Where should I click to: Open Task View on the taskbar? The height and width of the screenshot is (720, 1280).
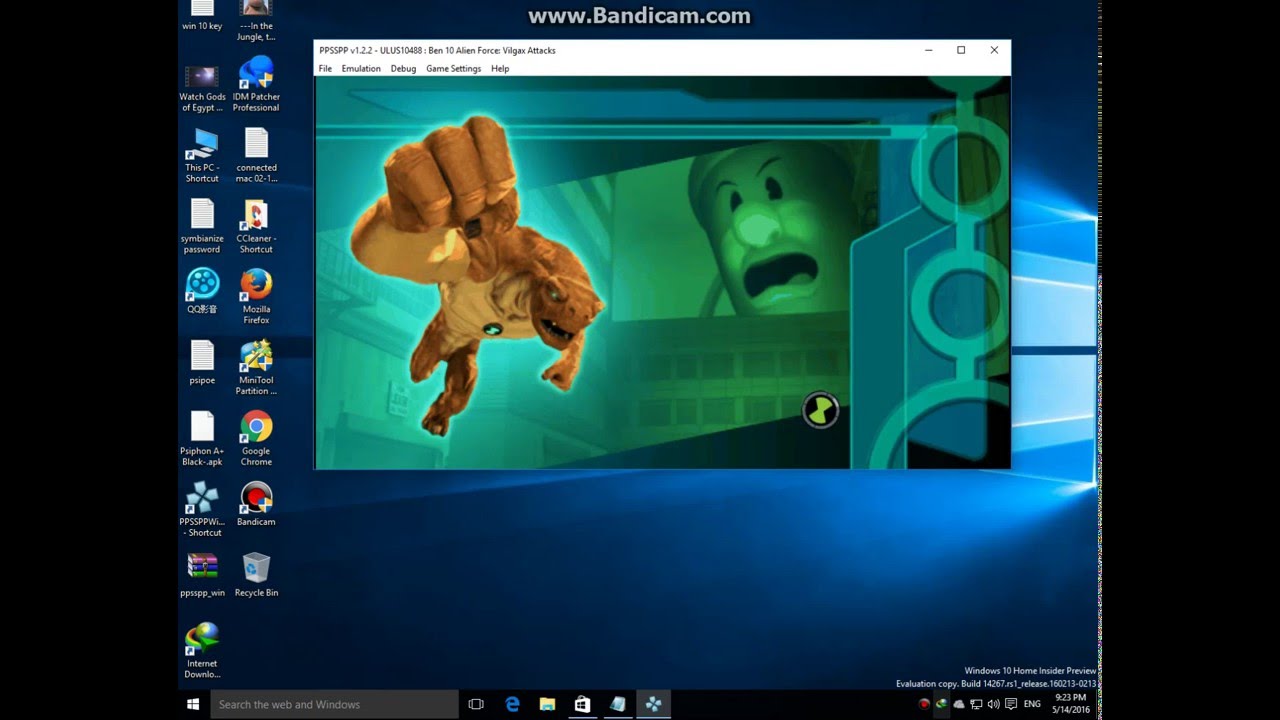[x=476, y=704]
